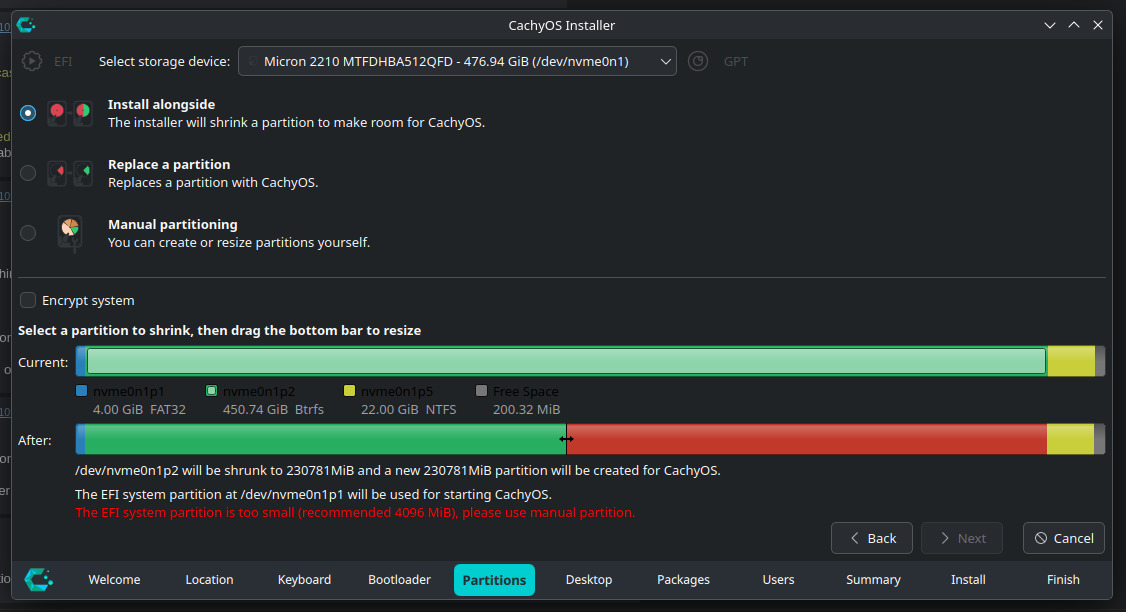This screenshot has width=1126, height=612.
Task: Click the red new CachyOS partition in After bar
Action: pyautogui.click(x=806, y=439)
